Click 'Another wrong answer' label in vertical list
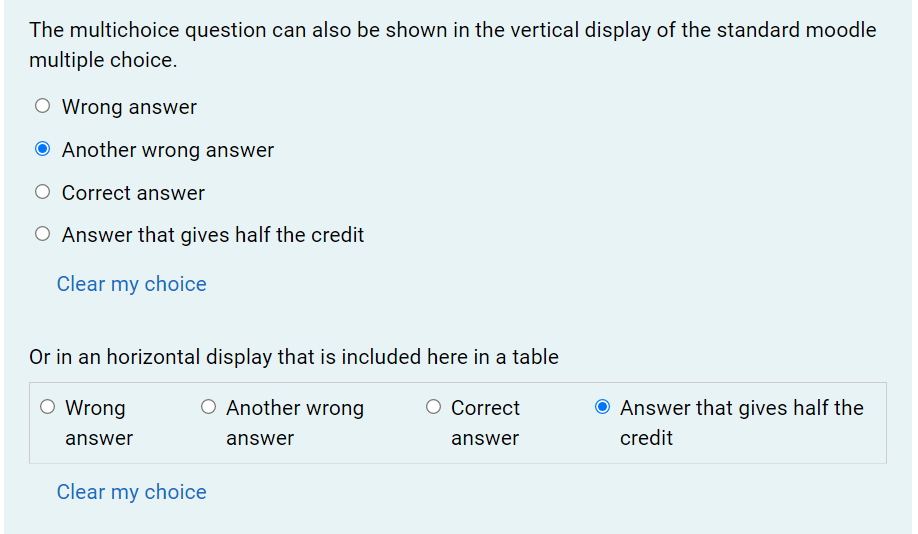Screen dimensions: 918x534 point(167,150)
